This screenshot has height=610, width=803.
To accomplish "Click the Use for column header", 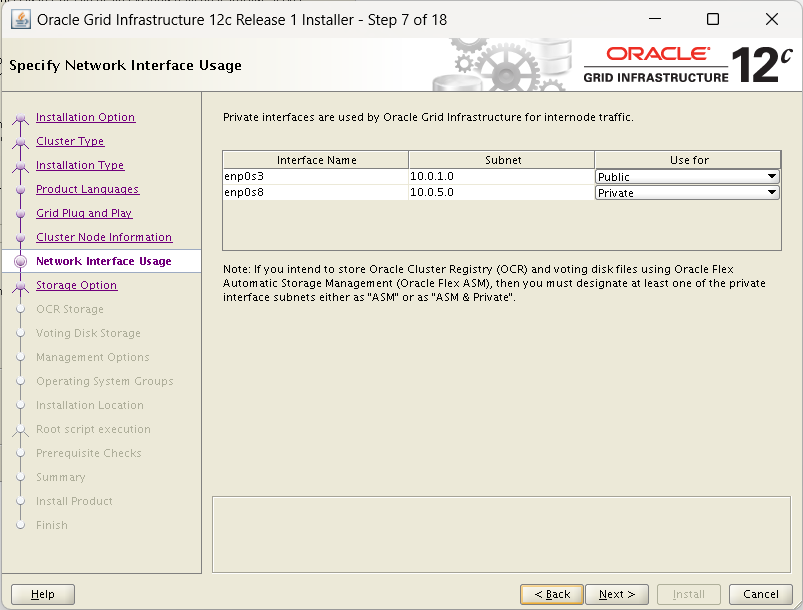I will (x=688, y=160).
